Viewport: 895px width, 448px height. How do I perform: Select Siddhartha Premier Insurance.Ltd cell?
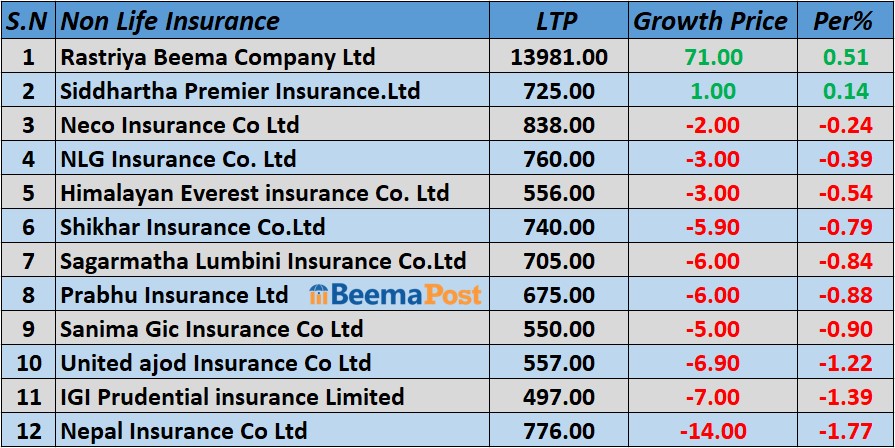pyautogui.click(x=239, y=91)
